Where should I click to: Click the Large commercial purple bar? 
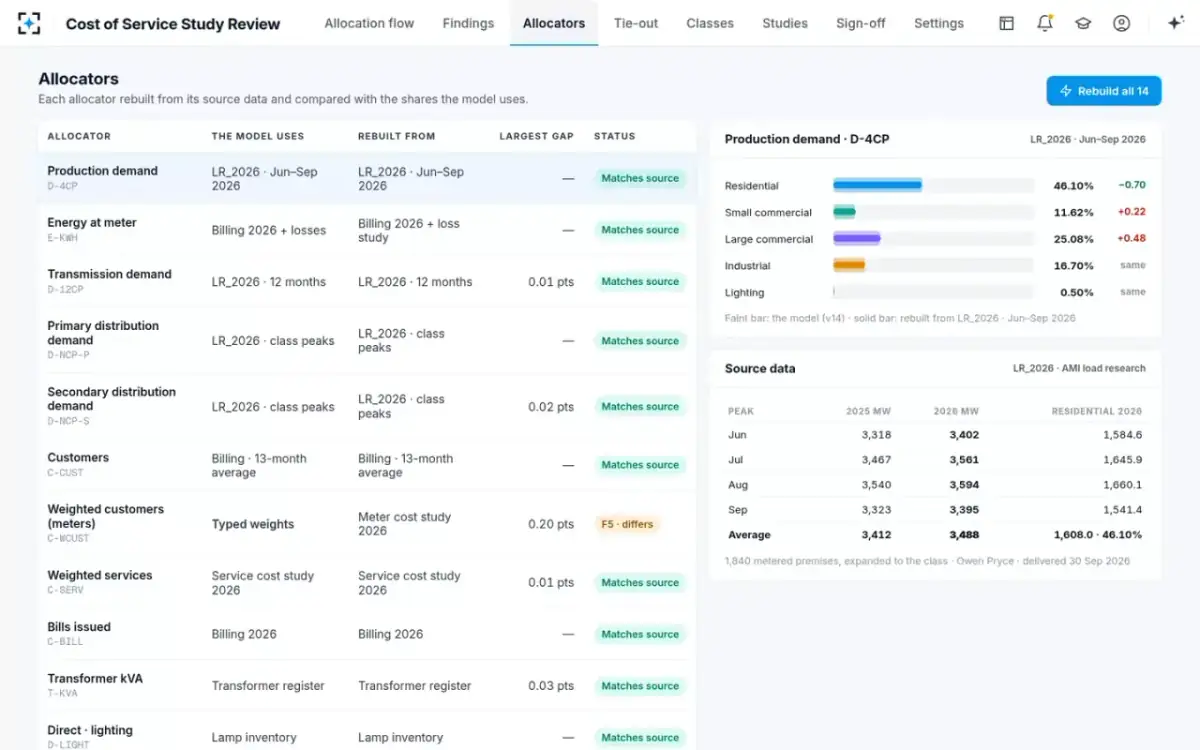click(x=856, y=239)
